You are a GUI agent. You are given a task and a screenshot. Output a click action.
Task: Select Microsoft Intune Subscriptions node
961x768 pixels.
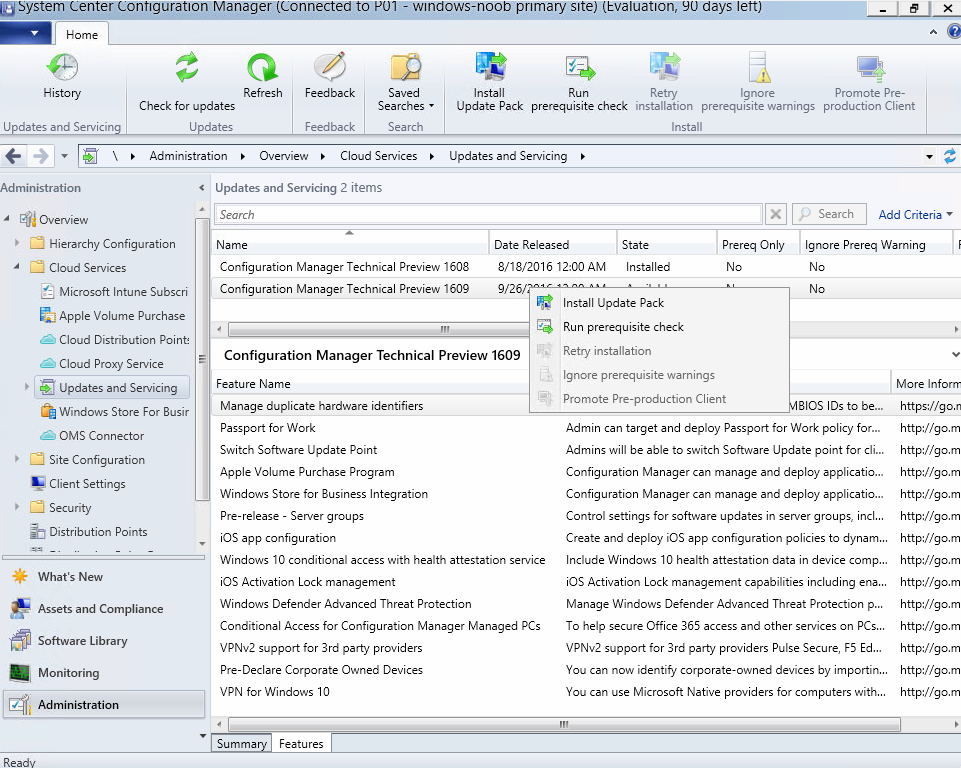click(115, 292)
